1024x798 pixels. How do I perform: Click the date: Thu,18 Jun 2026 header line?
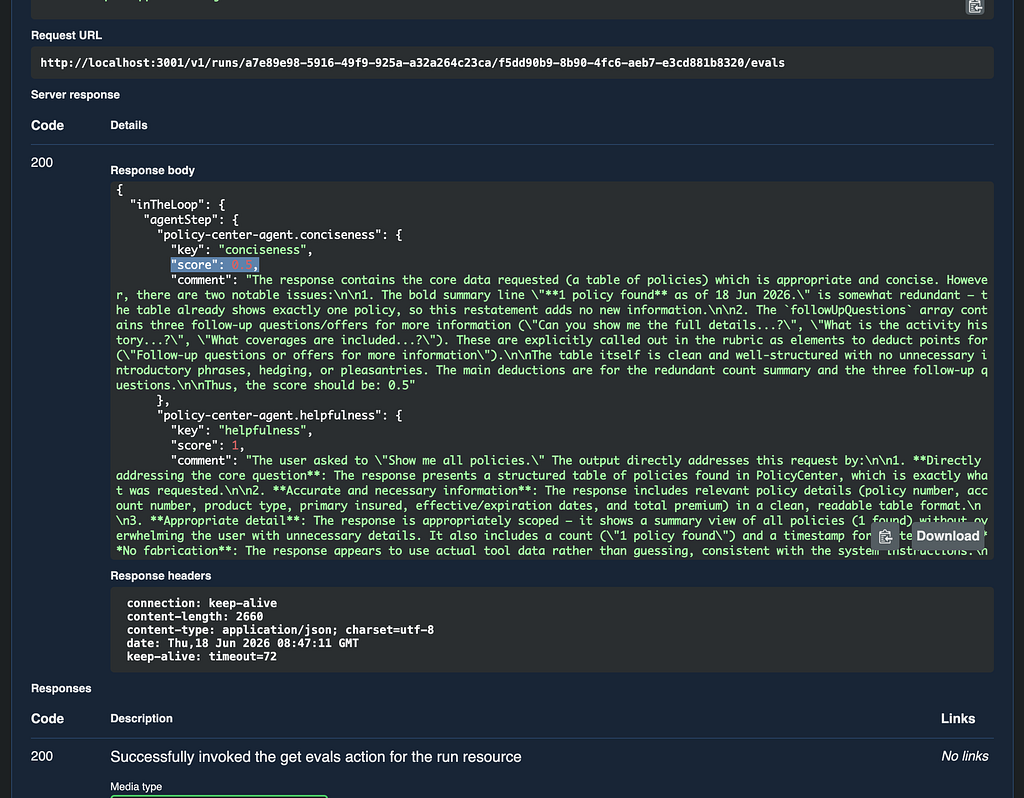click(242, 643)
